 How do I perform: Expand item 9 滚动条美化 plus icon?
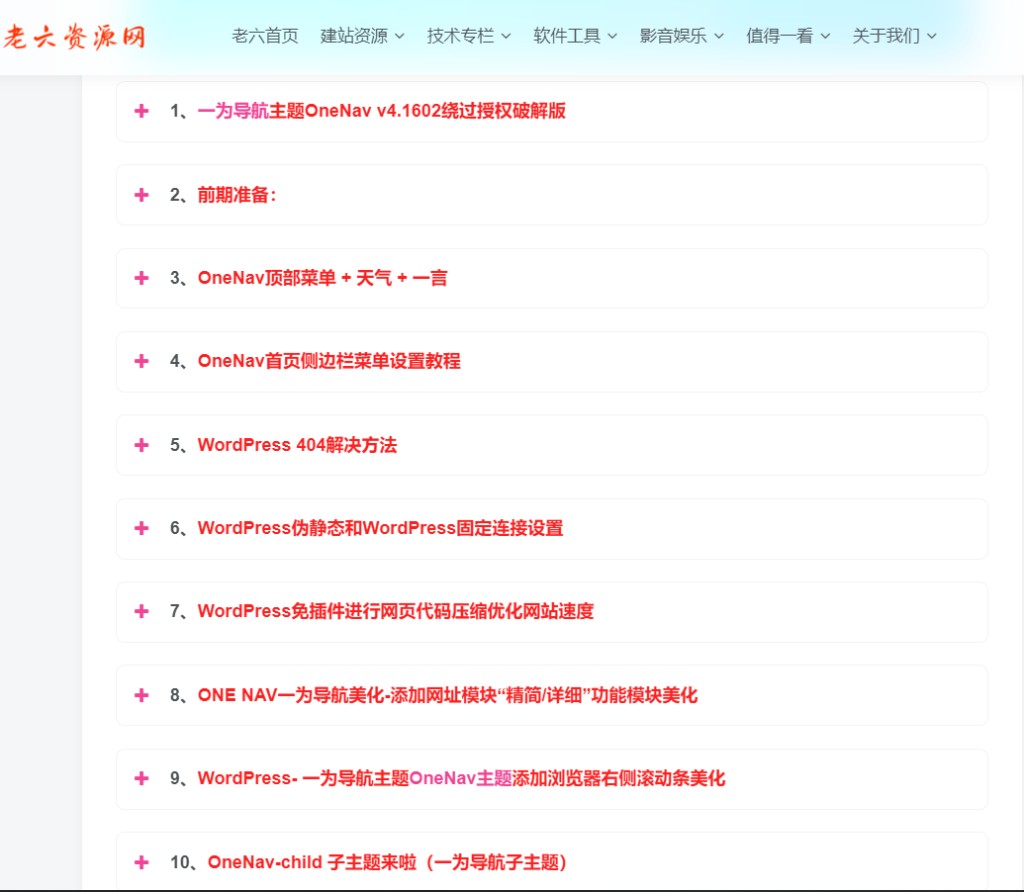[x=141, y=778]
